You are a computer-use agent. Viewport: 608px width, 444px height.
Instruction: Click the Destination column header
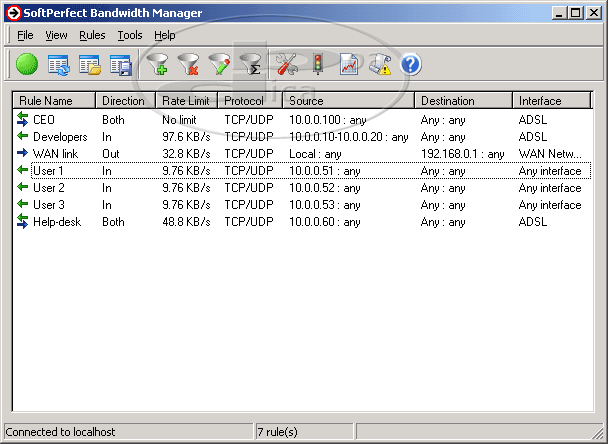point(463,101)
